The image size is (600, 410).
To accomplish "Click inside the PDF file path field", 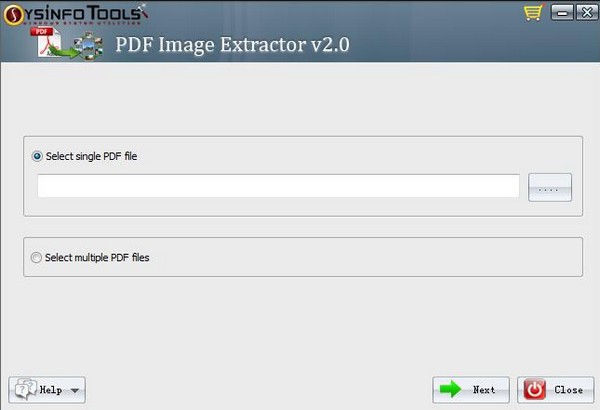I will pyautogui.click(x=278, y=186).
